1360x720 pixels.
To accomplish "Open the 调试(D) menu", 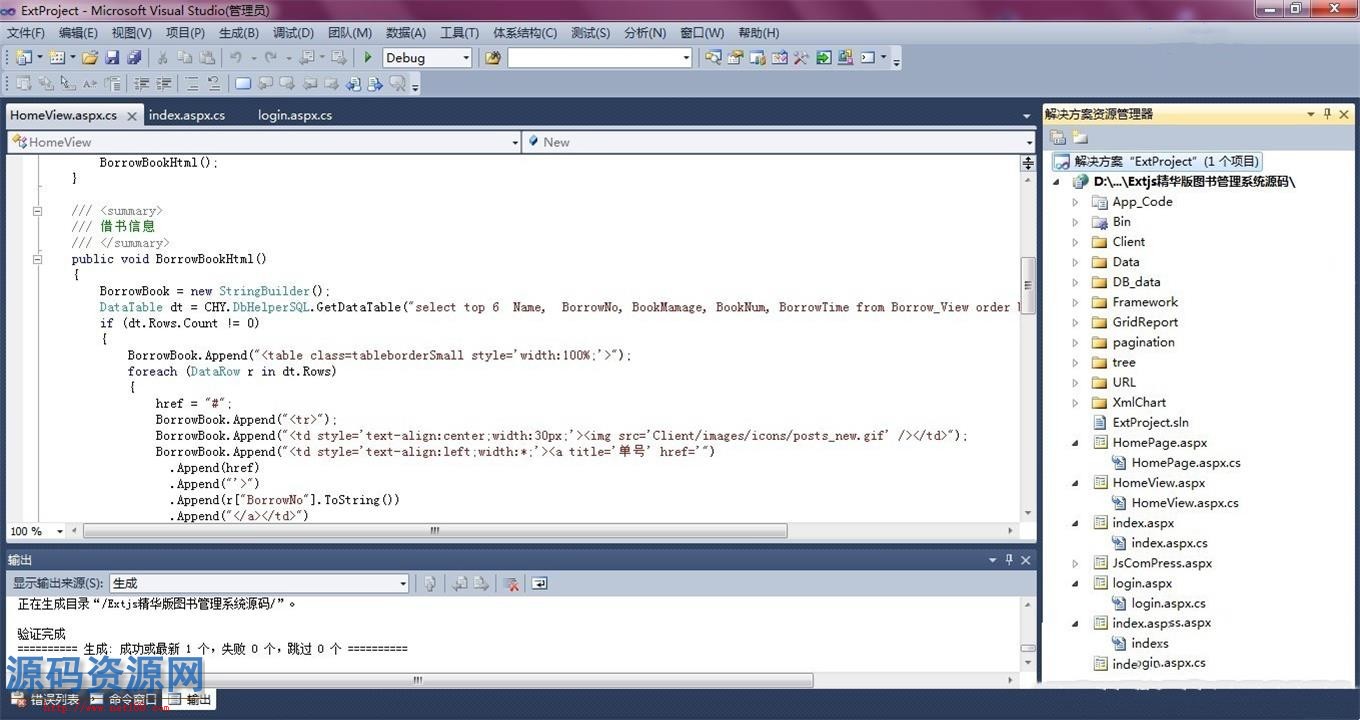I will (293, 33).
